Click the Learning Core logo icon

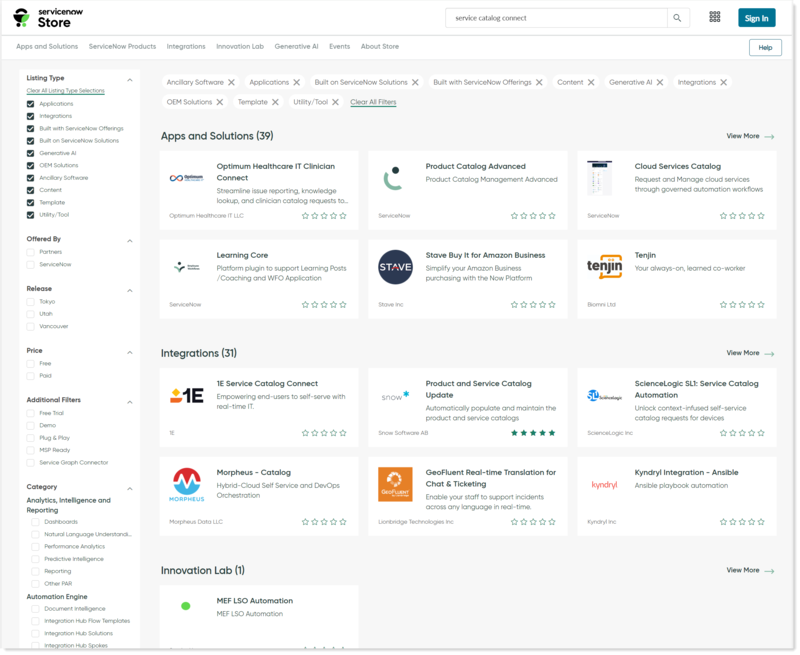(187, 267)
